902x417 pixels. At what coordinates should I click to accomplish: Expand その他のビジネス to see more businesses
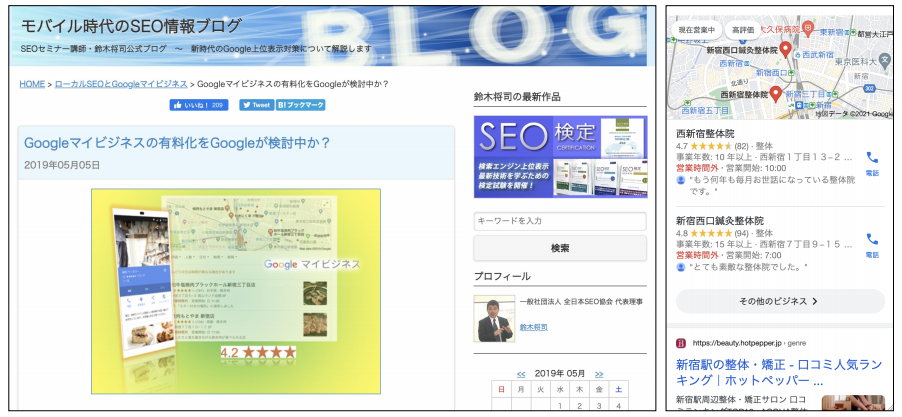click(779, 301)
